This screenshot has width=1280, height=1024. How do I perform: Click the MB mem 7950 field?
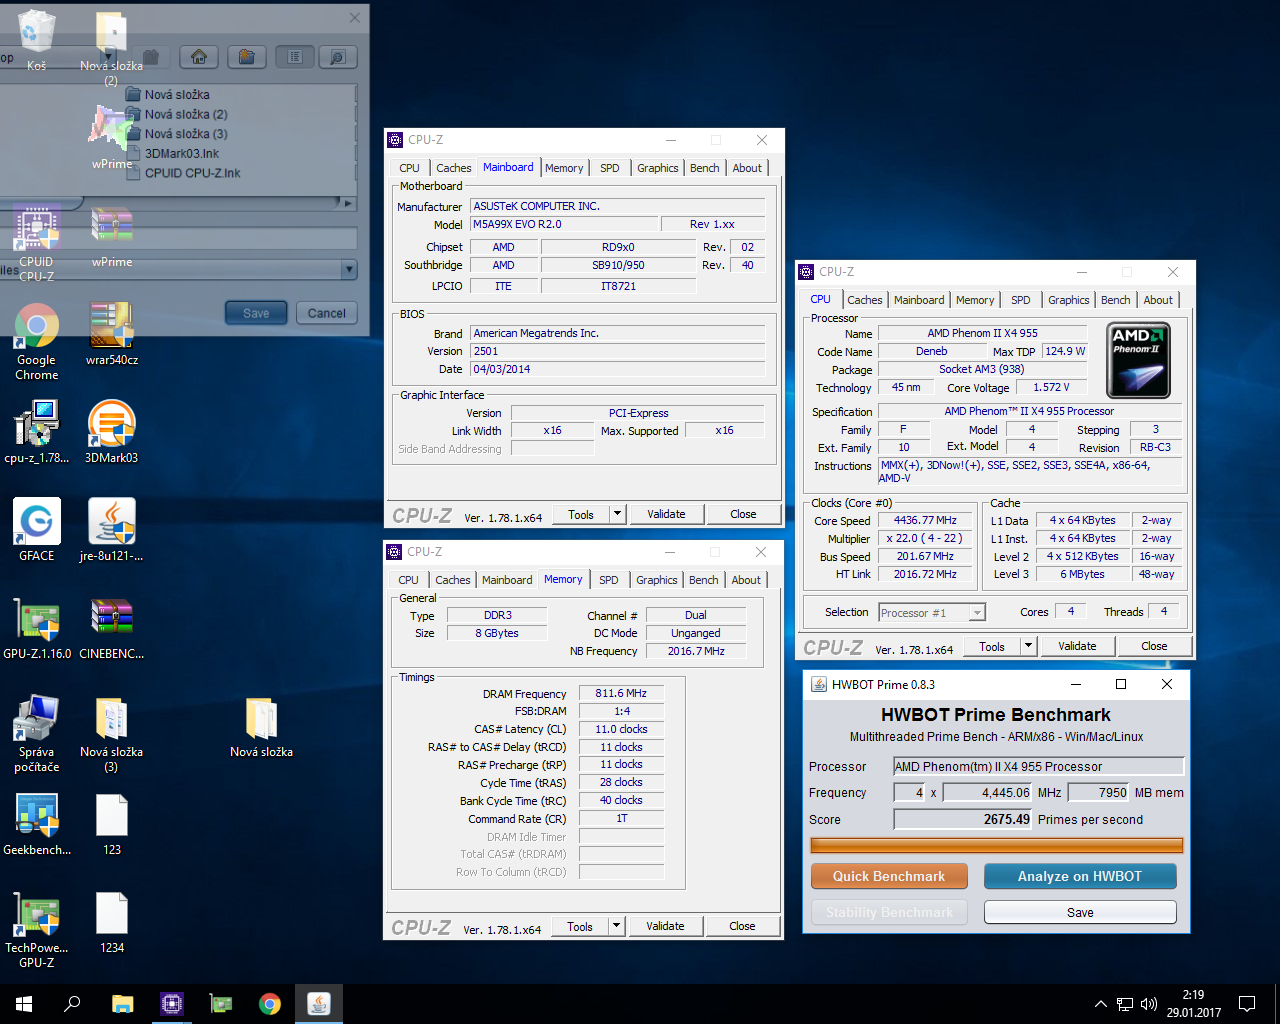pos(1099,792)
